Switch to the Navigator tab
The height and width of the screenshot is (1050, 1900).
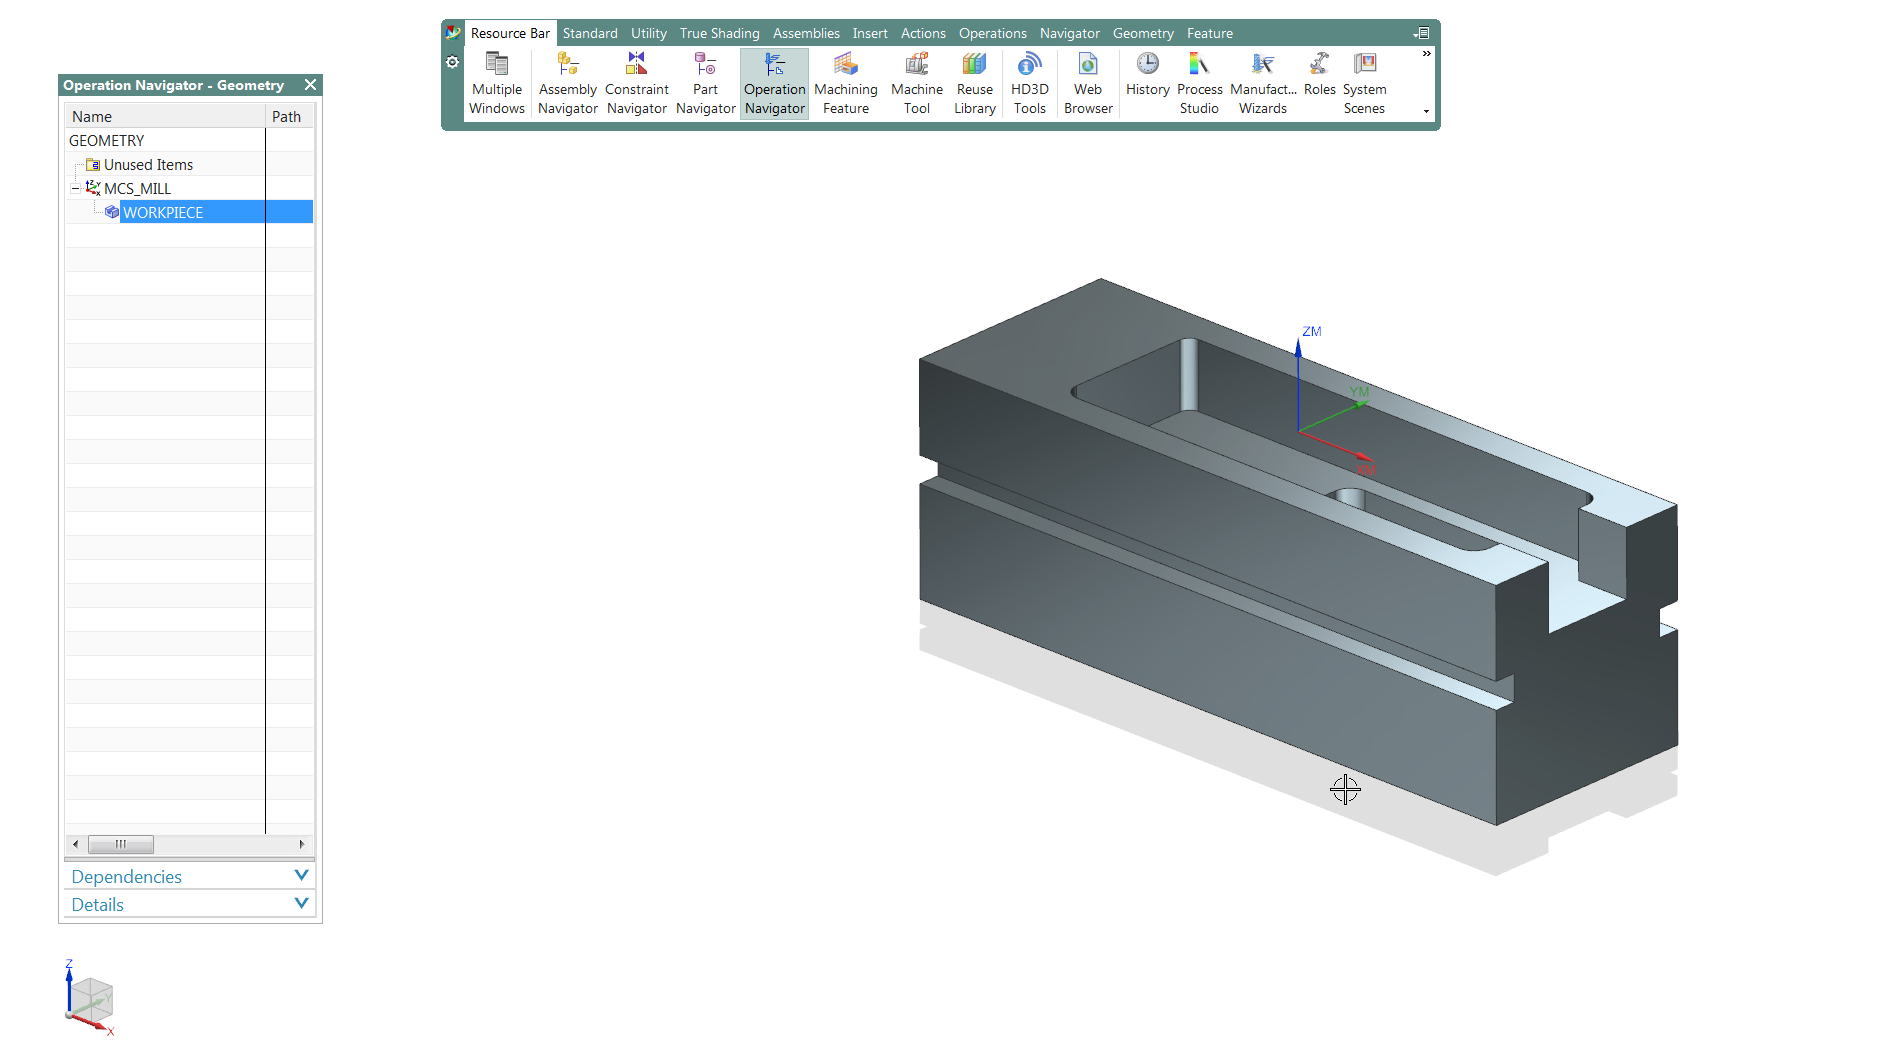[1070, 33]
